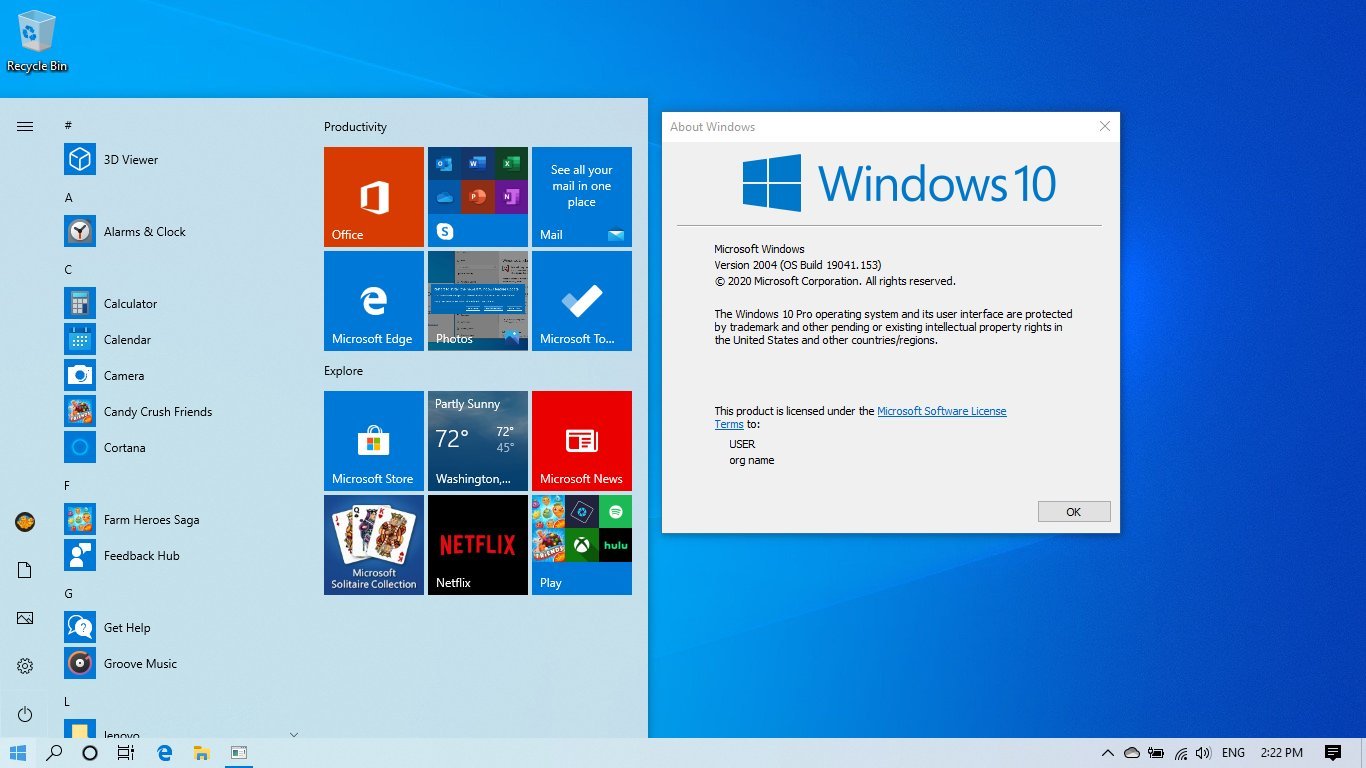Click the winver taskbar window button

pos(238,753)
